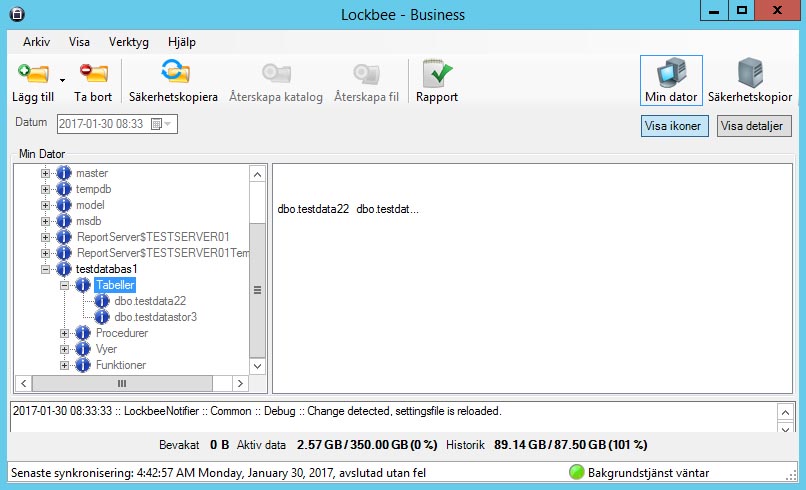Viewport: 806px width, 490px height.
Task: Click the Visa ikoner button
Action: click(x=674, y=126)
